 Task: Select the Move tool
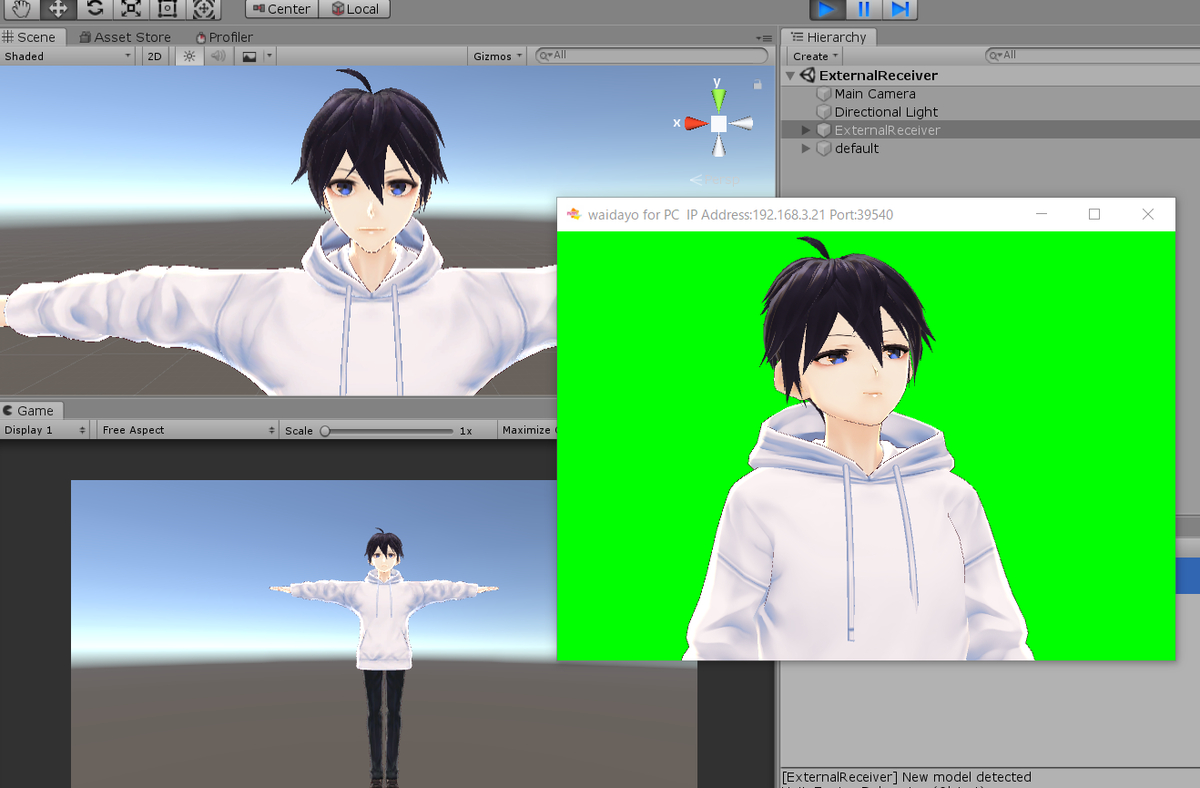[57, 10]
